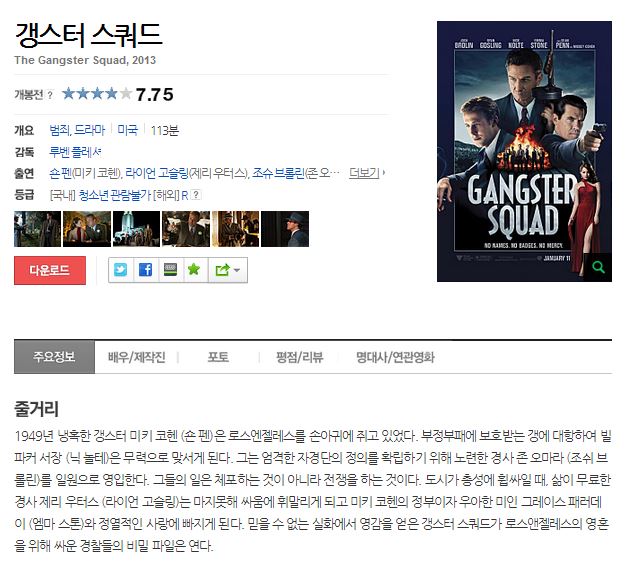630x569 pixels.
Task: Select the 명대사/연관영화 tab
Action: click(395, 357)
